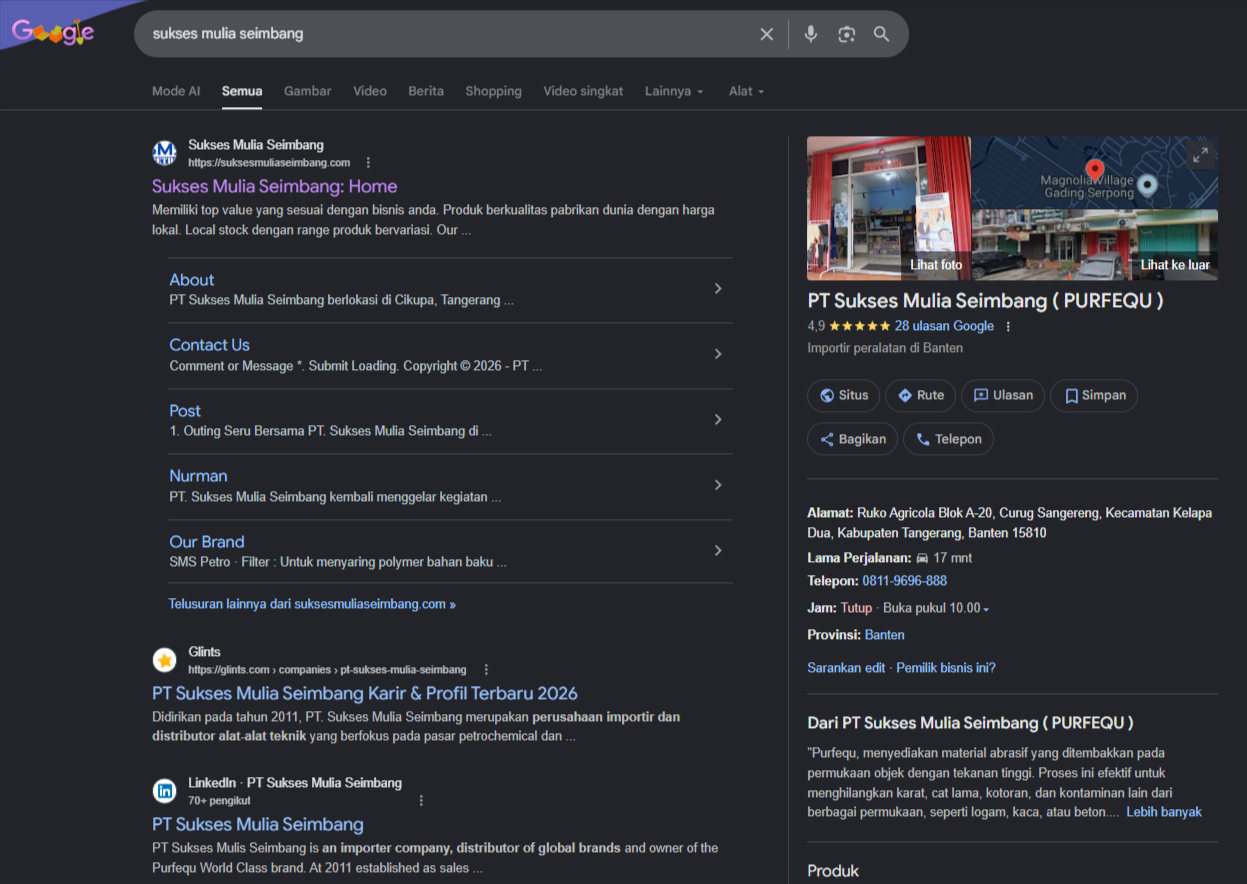Screen dimensions: 1247x884
Task: Select the red map pin on the map
Action: [1095, 170]
